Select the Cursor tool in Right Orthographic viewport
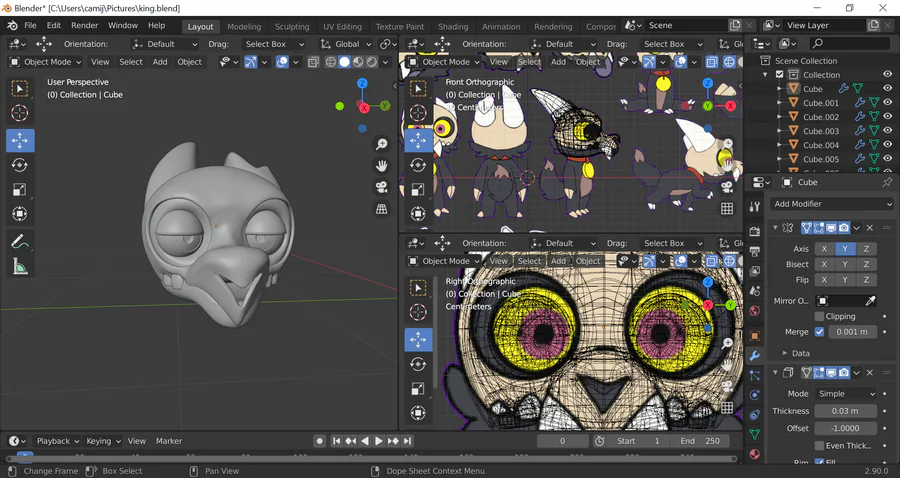This screenshot has width=900, height=478. click(418, 312)
